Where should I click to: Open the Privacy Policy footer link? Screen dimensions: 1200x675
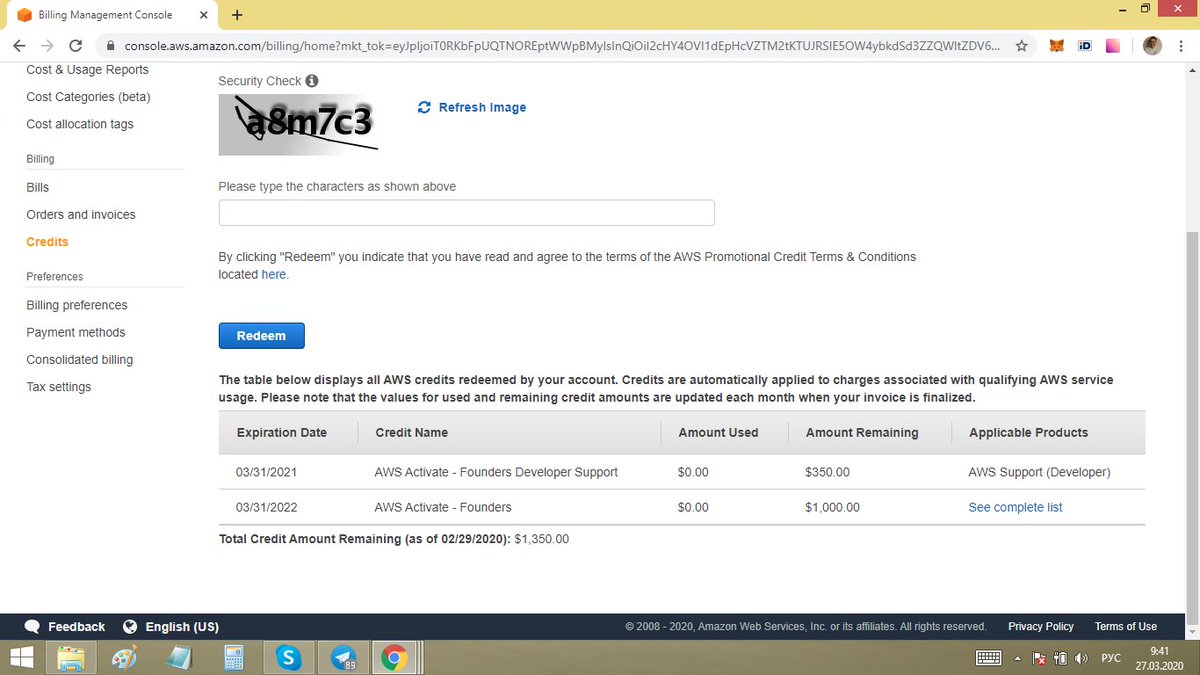click(1040, 626)
